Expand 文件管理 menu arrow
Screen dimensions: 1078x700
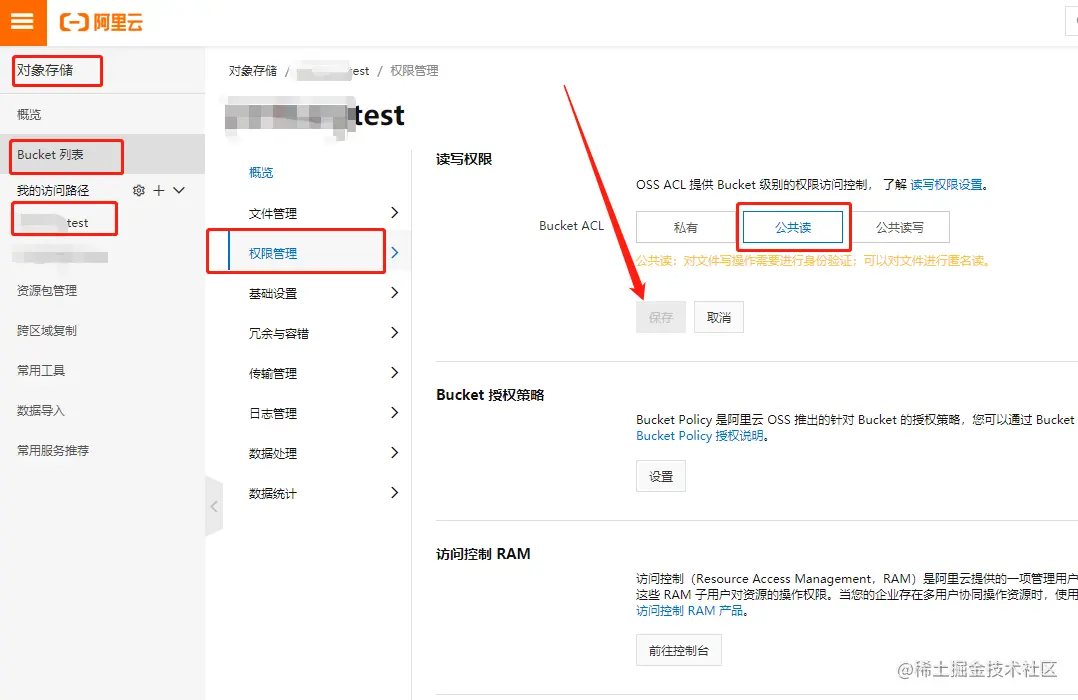tap(395, 212)
